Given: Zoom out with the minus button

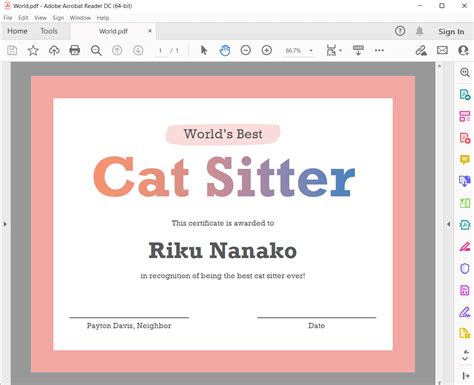Looking at the screenshot, I should coord(246,50).
